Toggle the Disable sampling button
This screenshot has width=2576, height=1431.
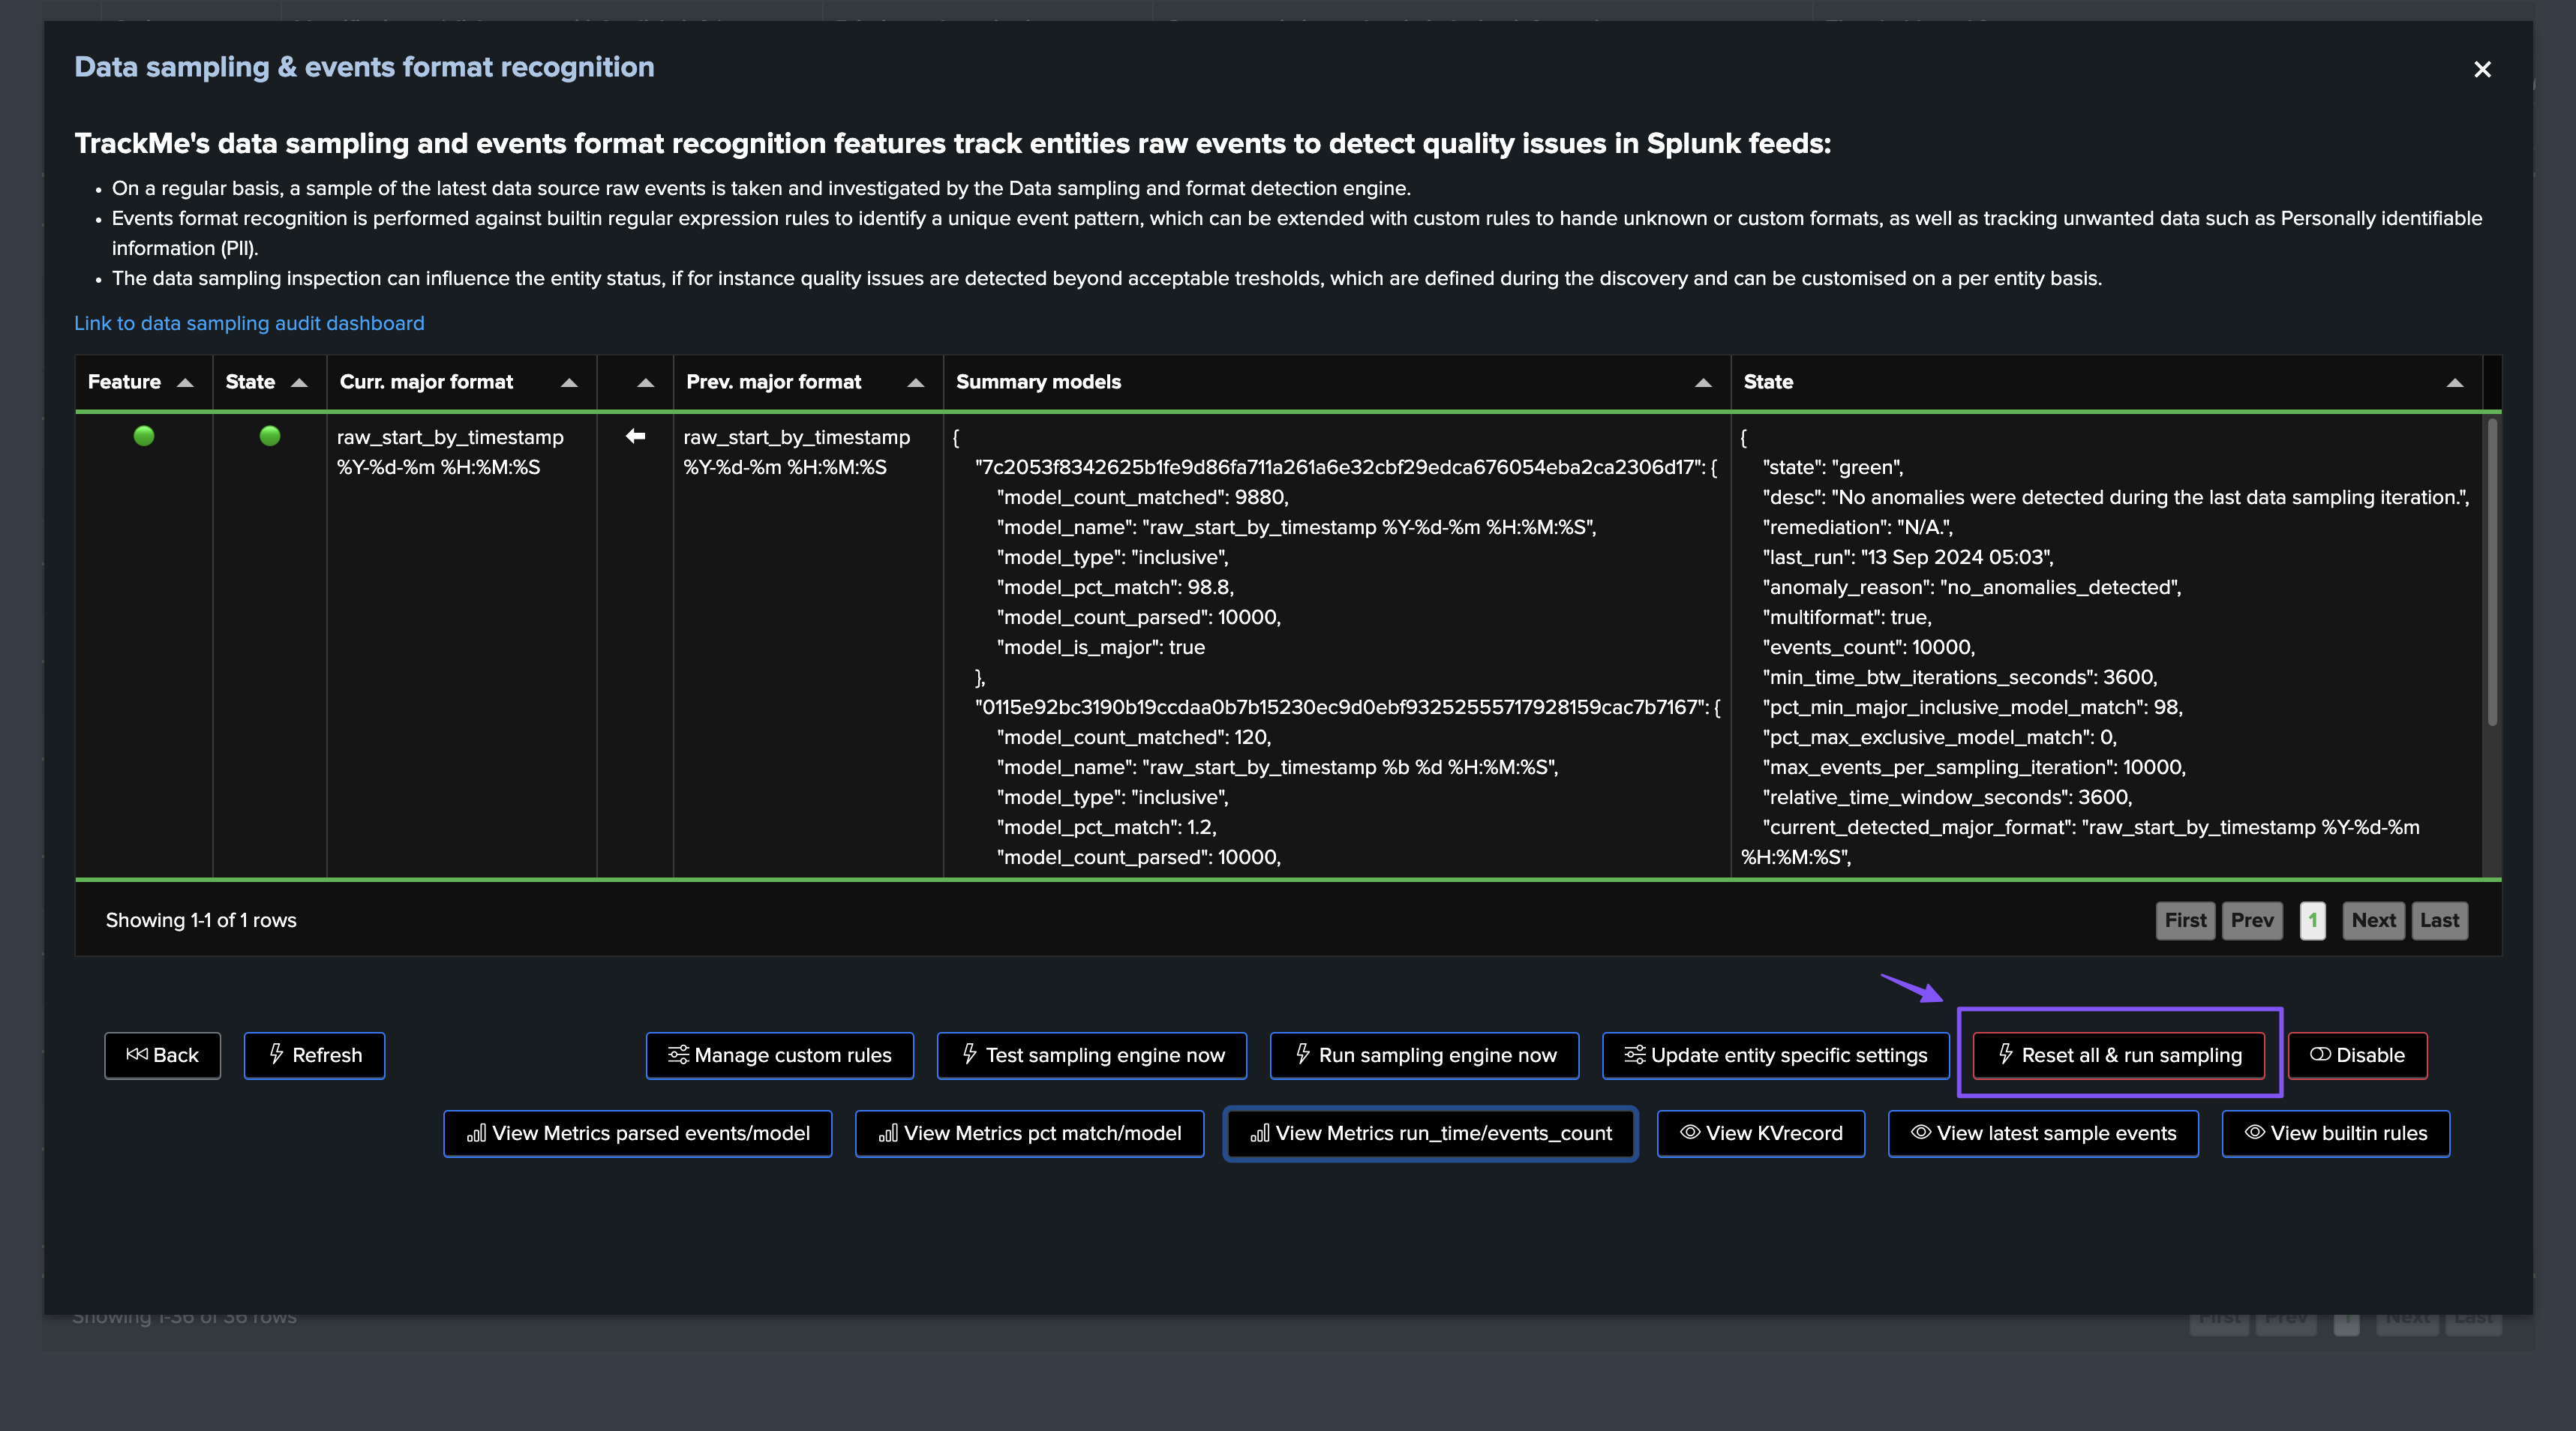[x=2357, y=1055]
